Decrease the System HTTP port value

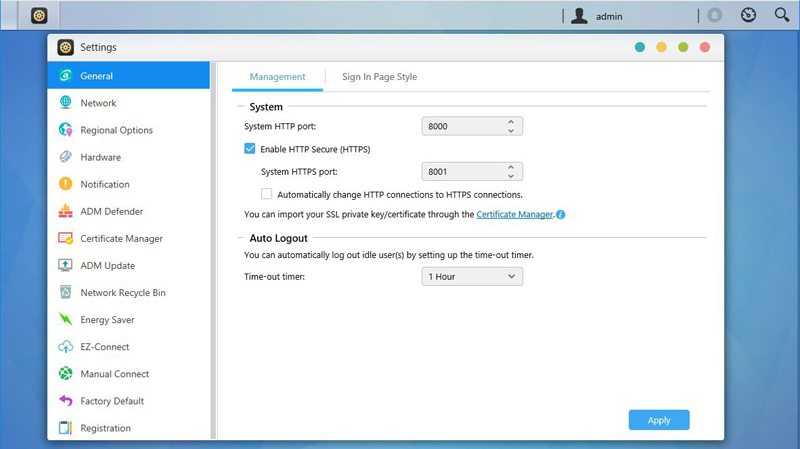(511, 131)
